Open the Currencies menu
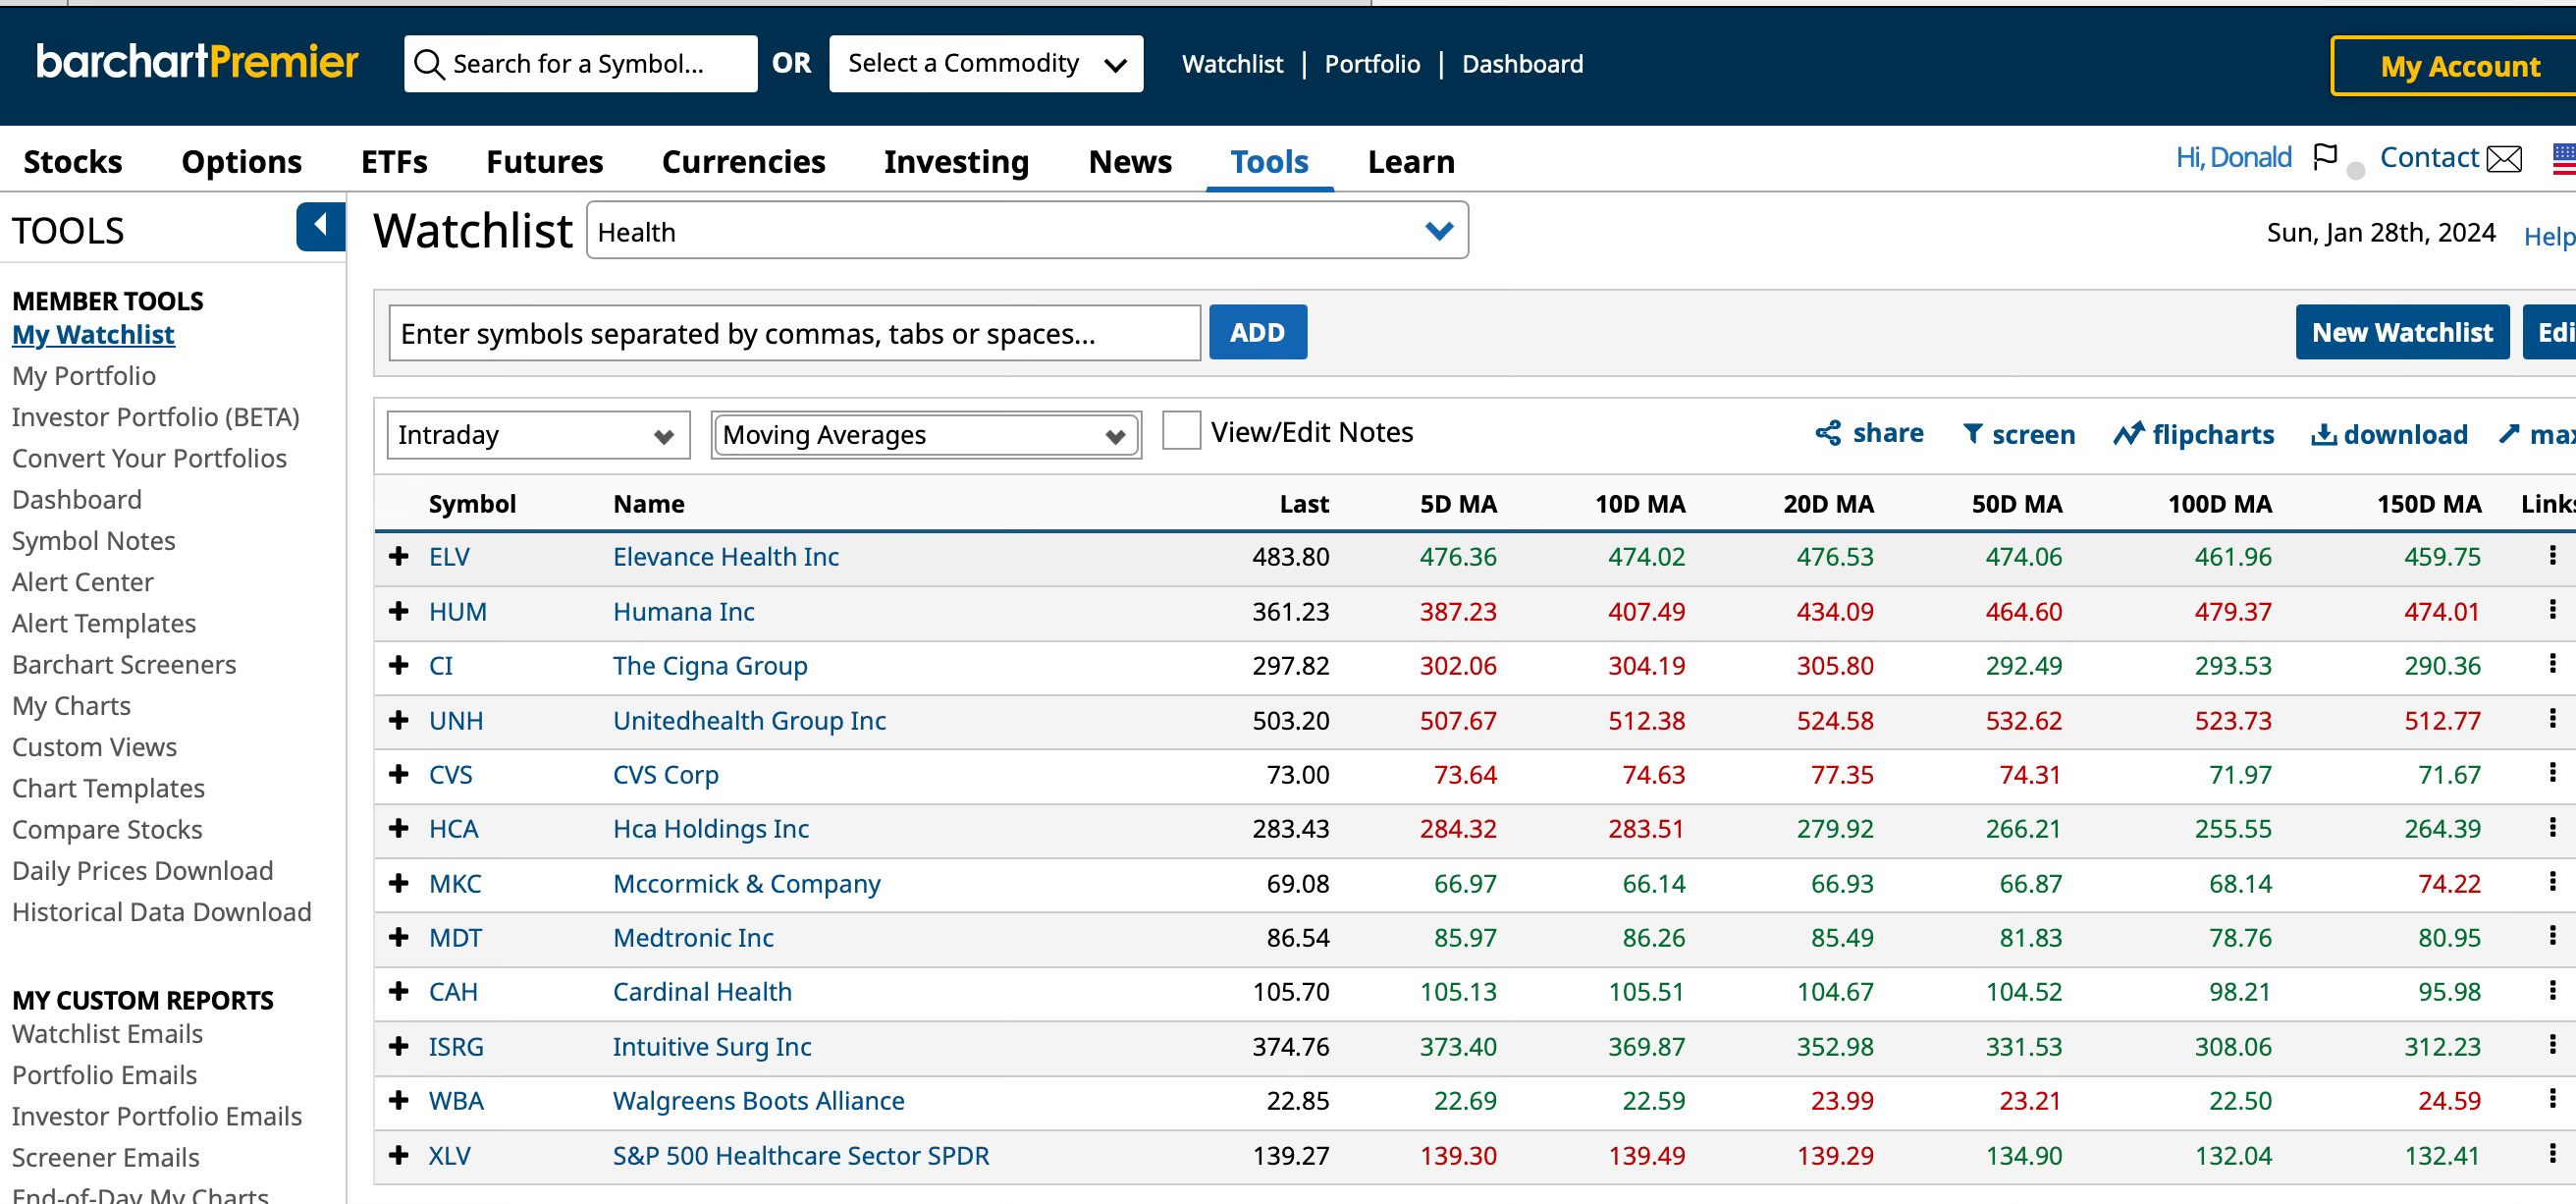This screenshot has width=2576, height=1204. coord(743,161)
